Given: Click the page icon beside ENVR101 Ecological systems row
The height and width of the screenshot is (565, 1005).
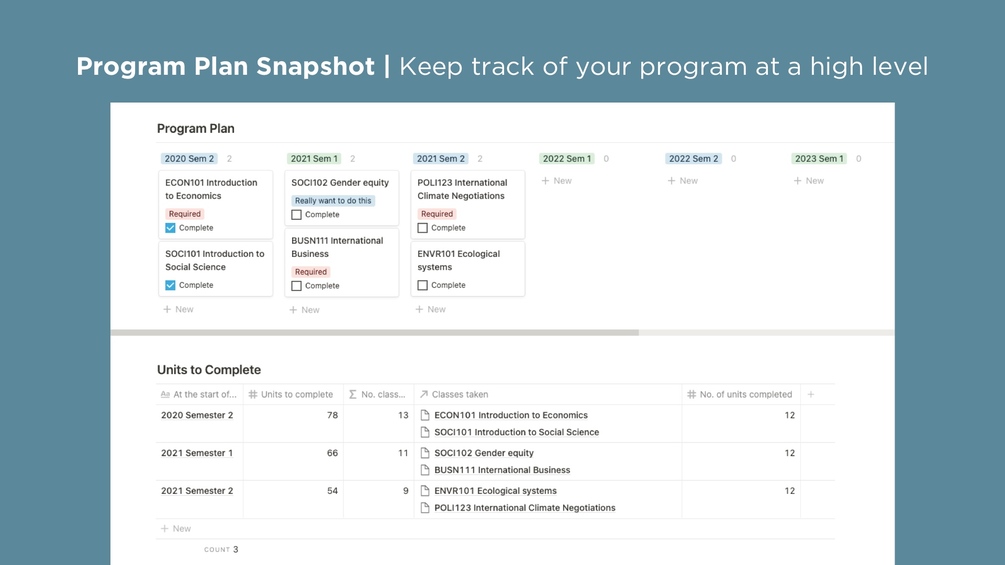Looking at the screenshot, I should tap(425, 491).
